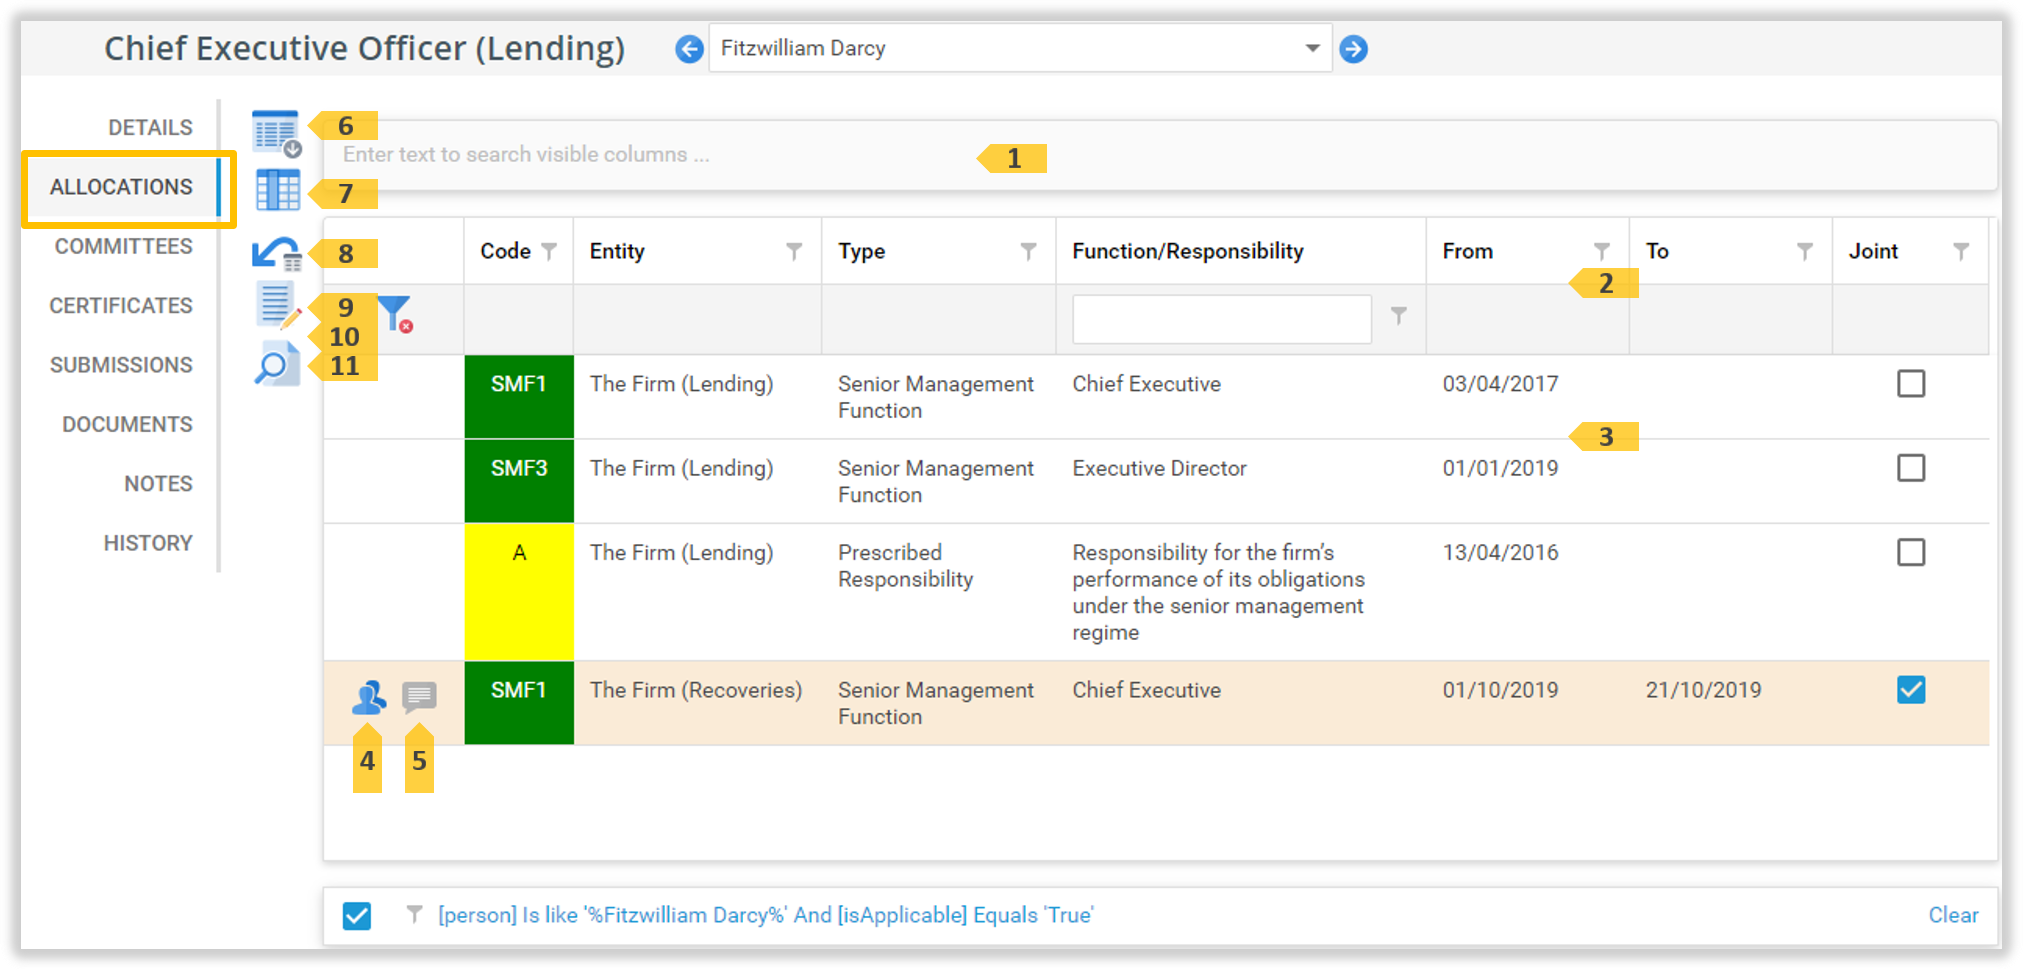Open the HISTORY tab
The width and height of the screenshot is (2023, 970).
click(148, 542)
